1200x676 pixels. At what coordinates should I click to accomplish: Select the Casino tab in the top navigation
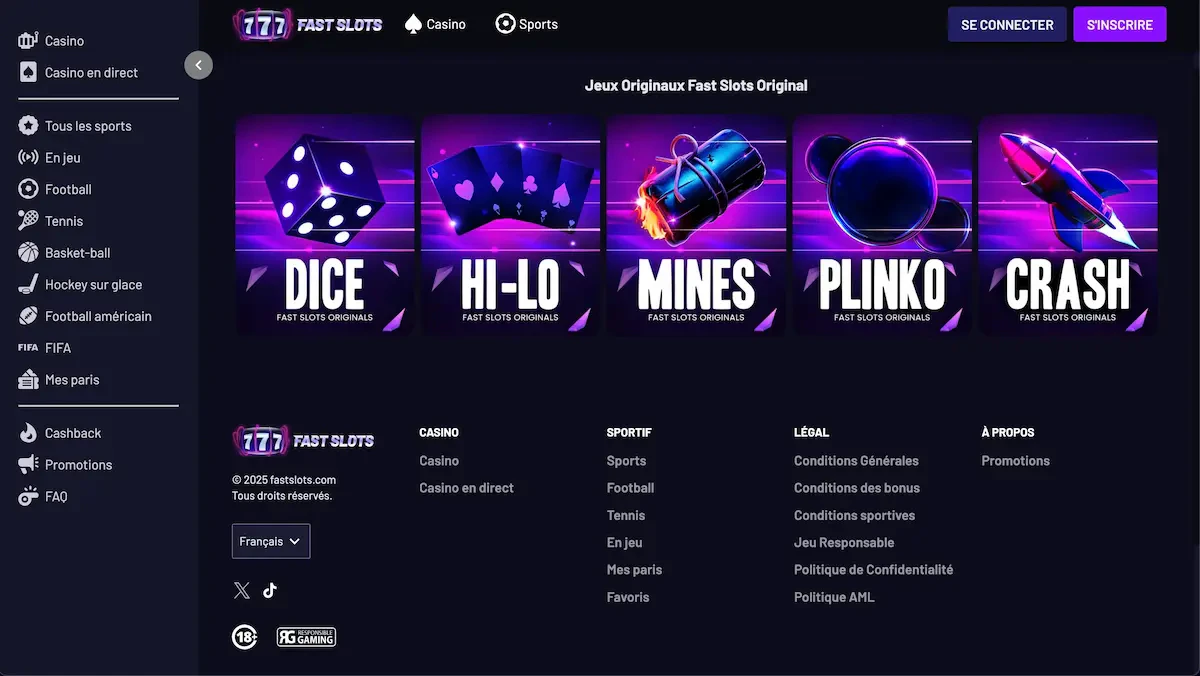point(435,23)
